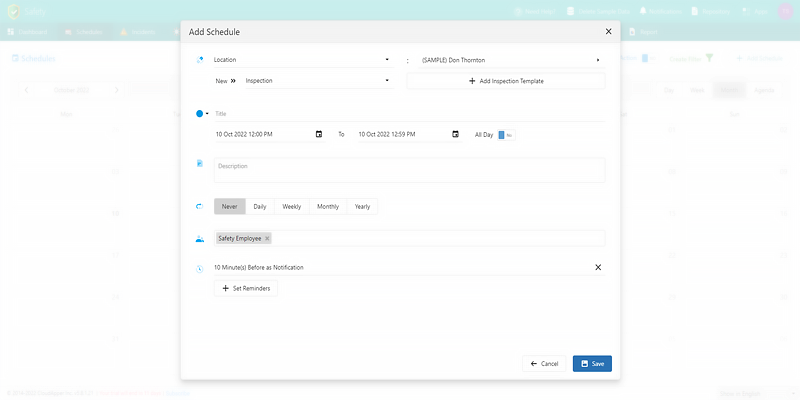
Task: Choose the Daily repeat tab
Action: (260, 207)
